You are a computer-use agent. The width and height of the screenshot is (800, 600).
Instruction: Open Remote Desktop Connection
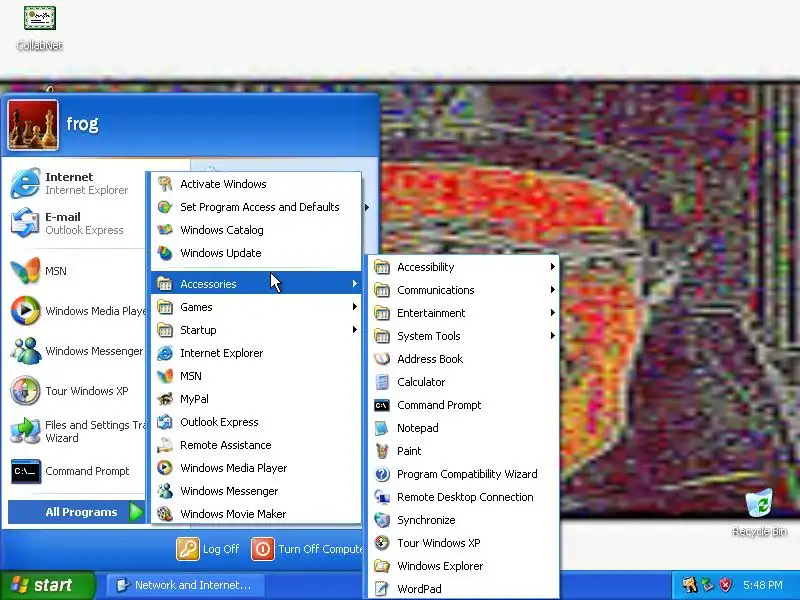coord(463,497)
